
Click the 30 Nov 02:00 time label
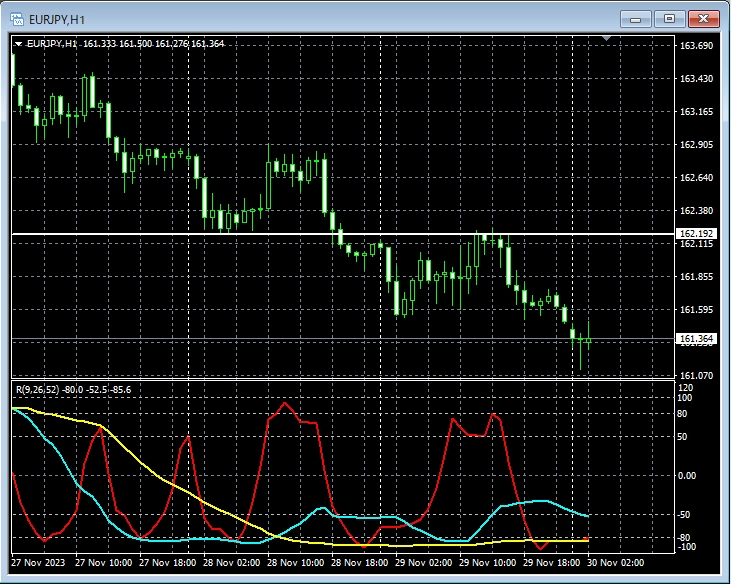coord(615,563)
